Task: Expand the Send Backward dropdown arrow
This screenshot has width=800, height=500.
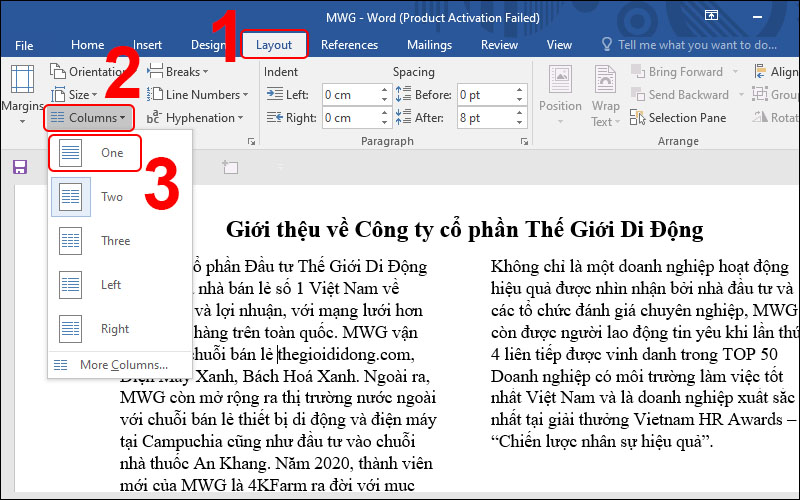Action: (x=741, y=94)
